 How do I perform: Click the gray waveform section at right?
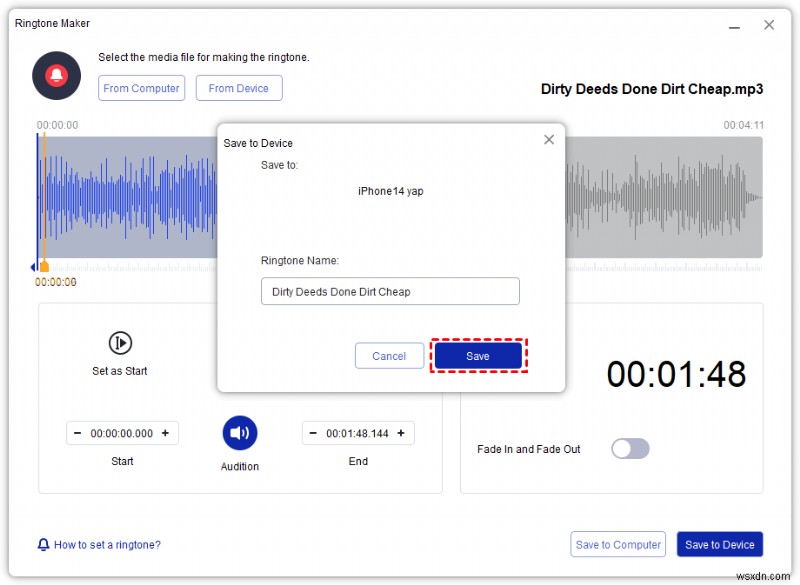(x=663, y=197)
